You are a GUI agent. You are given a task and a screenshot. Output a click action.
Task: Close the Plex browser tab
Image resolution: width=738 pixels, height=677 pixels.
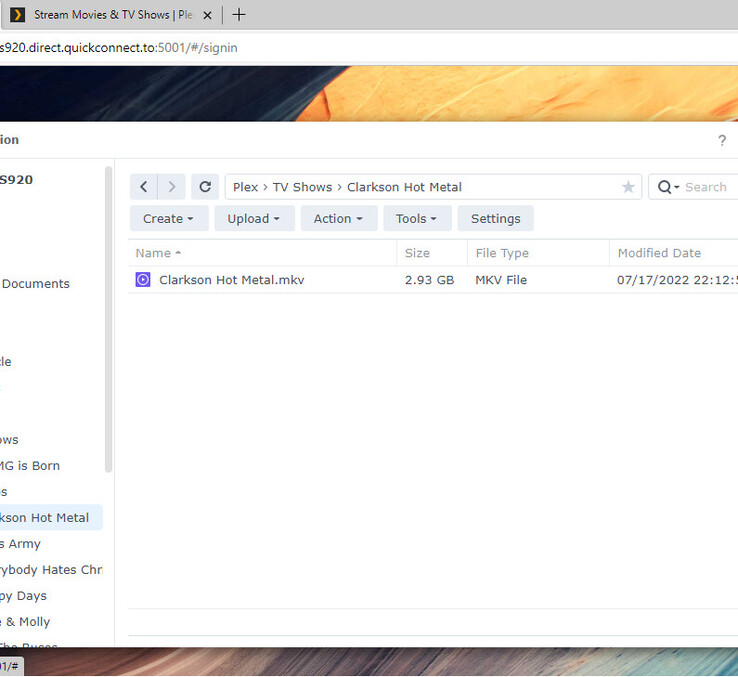(207, 15)
